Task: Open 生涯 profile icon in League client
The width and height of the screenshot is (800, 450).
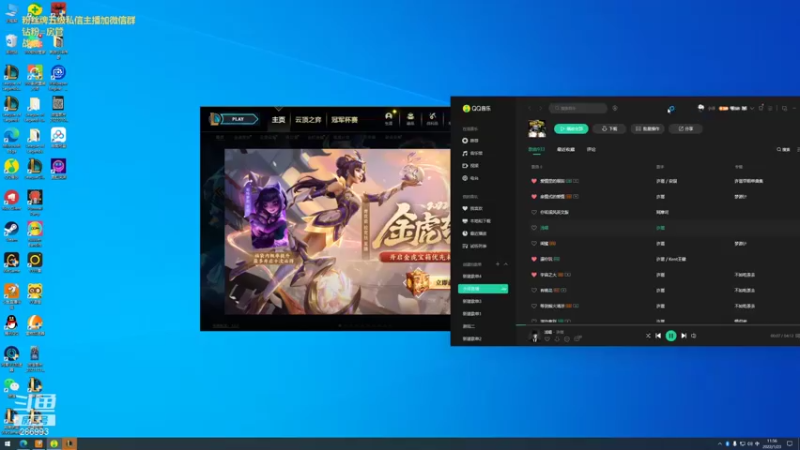Action: tap(389, 118)
